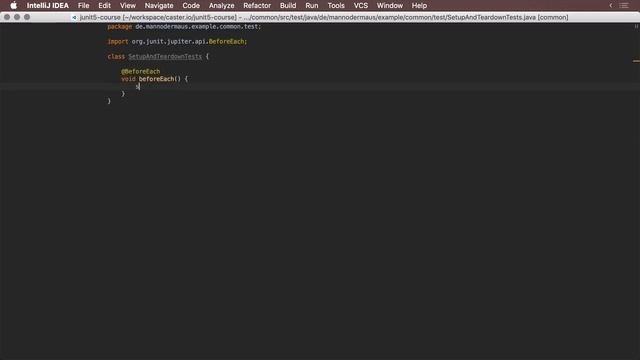Open the Navigate menu
This screenshot has width=640, height=360.
(159, 5)
